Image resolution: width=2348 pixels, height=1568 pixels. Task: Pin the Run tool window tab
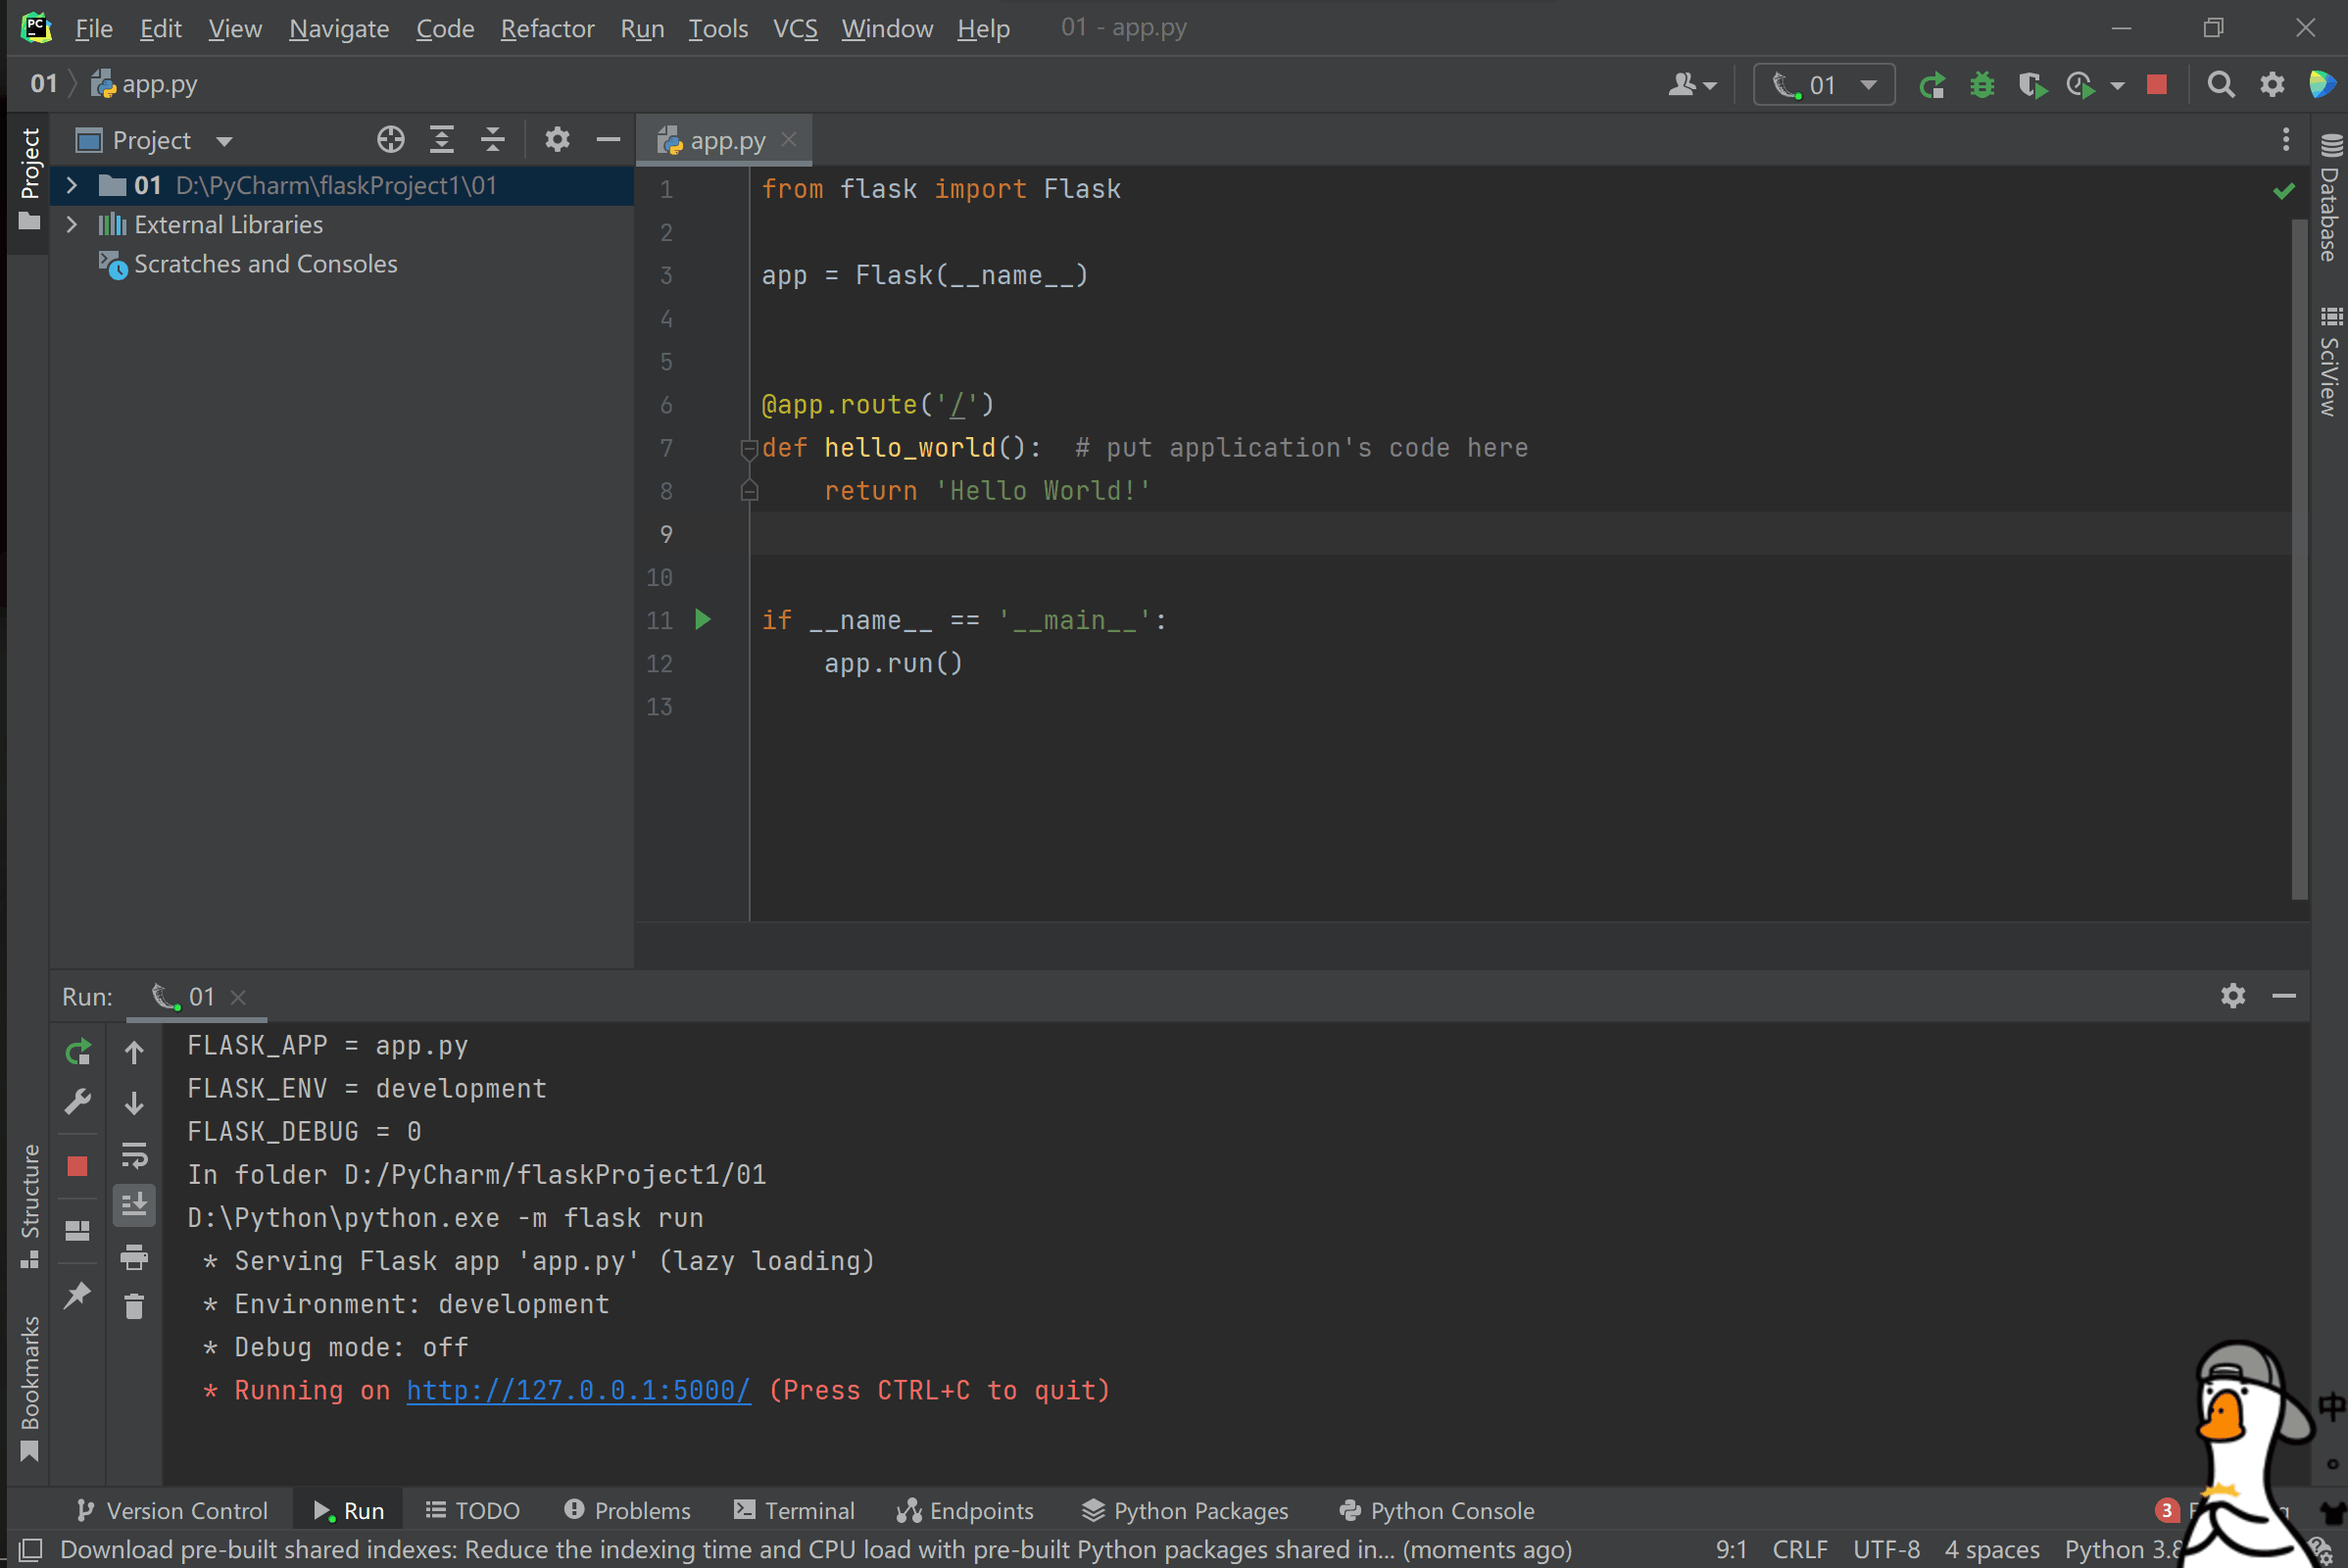click(77, 1295)
